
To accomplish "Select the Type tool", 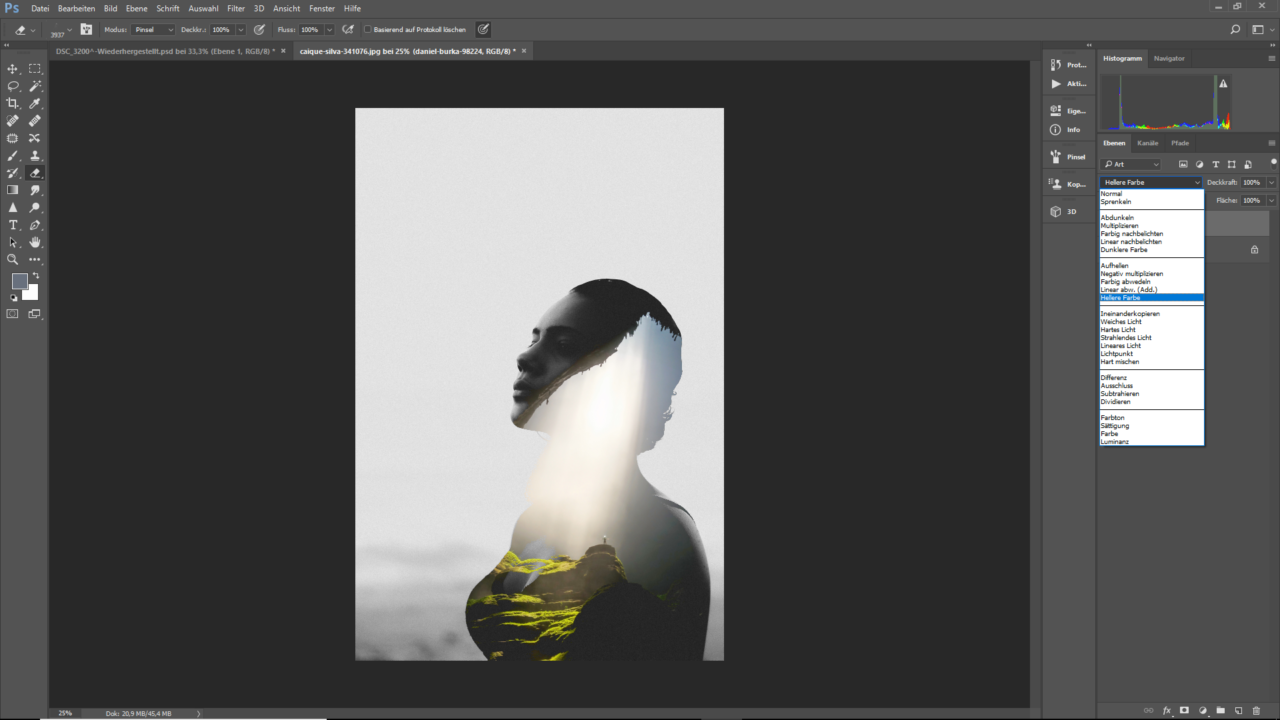I will (13, 225).
